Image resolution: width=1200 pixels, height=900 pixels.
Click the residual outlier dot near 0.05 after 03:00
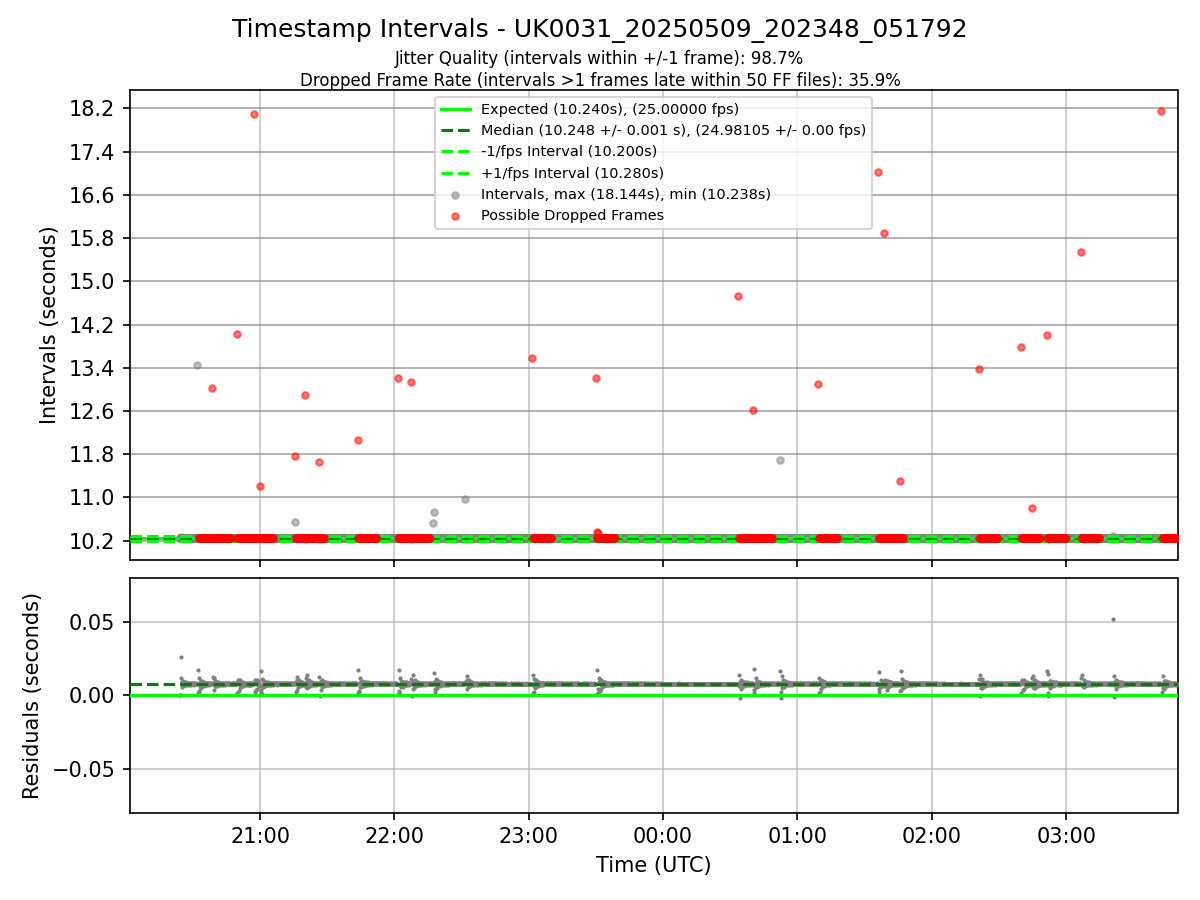point(1113,619)
